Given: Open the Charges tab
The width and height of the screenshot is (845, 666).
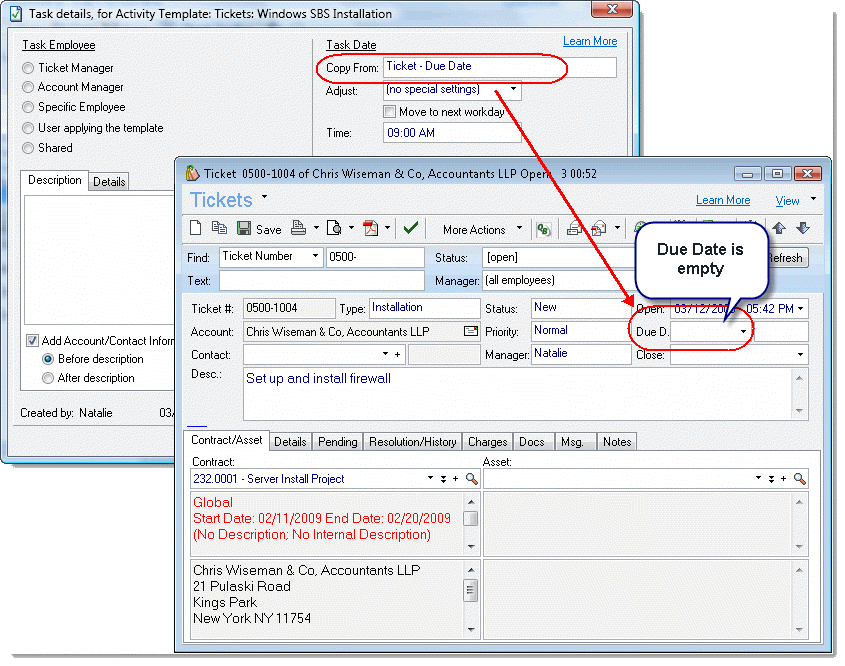Looking at the screenshot, I should [x=487, y=441].
